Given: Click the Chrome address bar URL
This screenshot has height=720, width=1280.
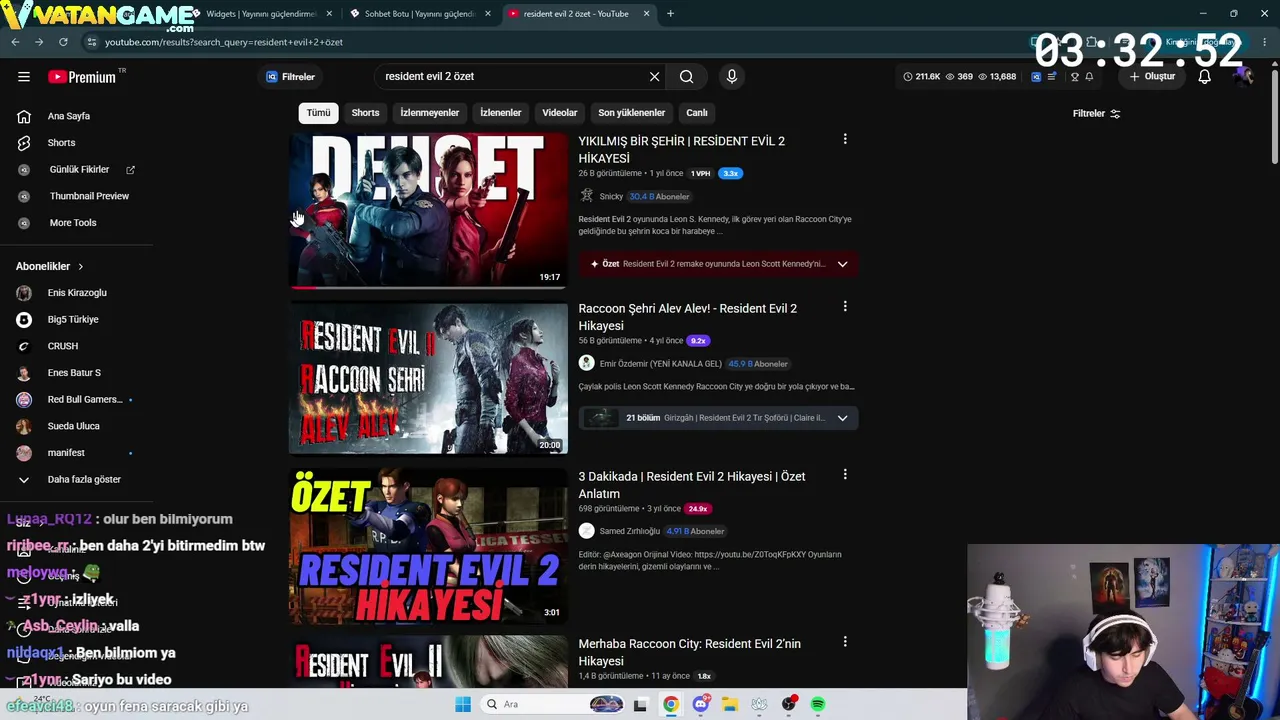Looking at the screenshot, I should [x=224, y=42].
